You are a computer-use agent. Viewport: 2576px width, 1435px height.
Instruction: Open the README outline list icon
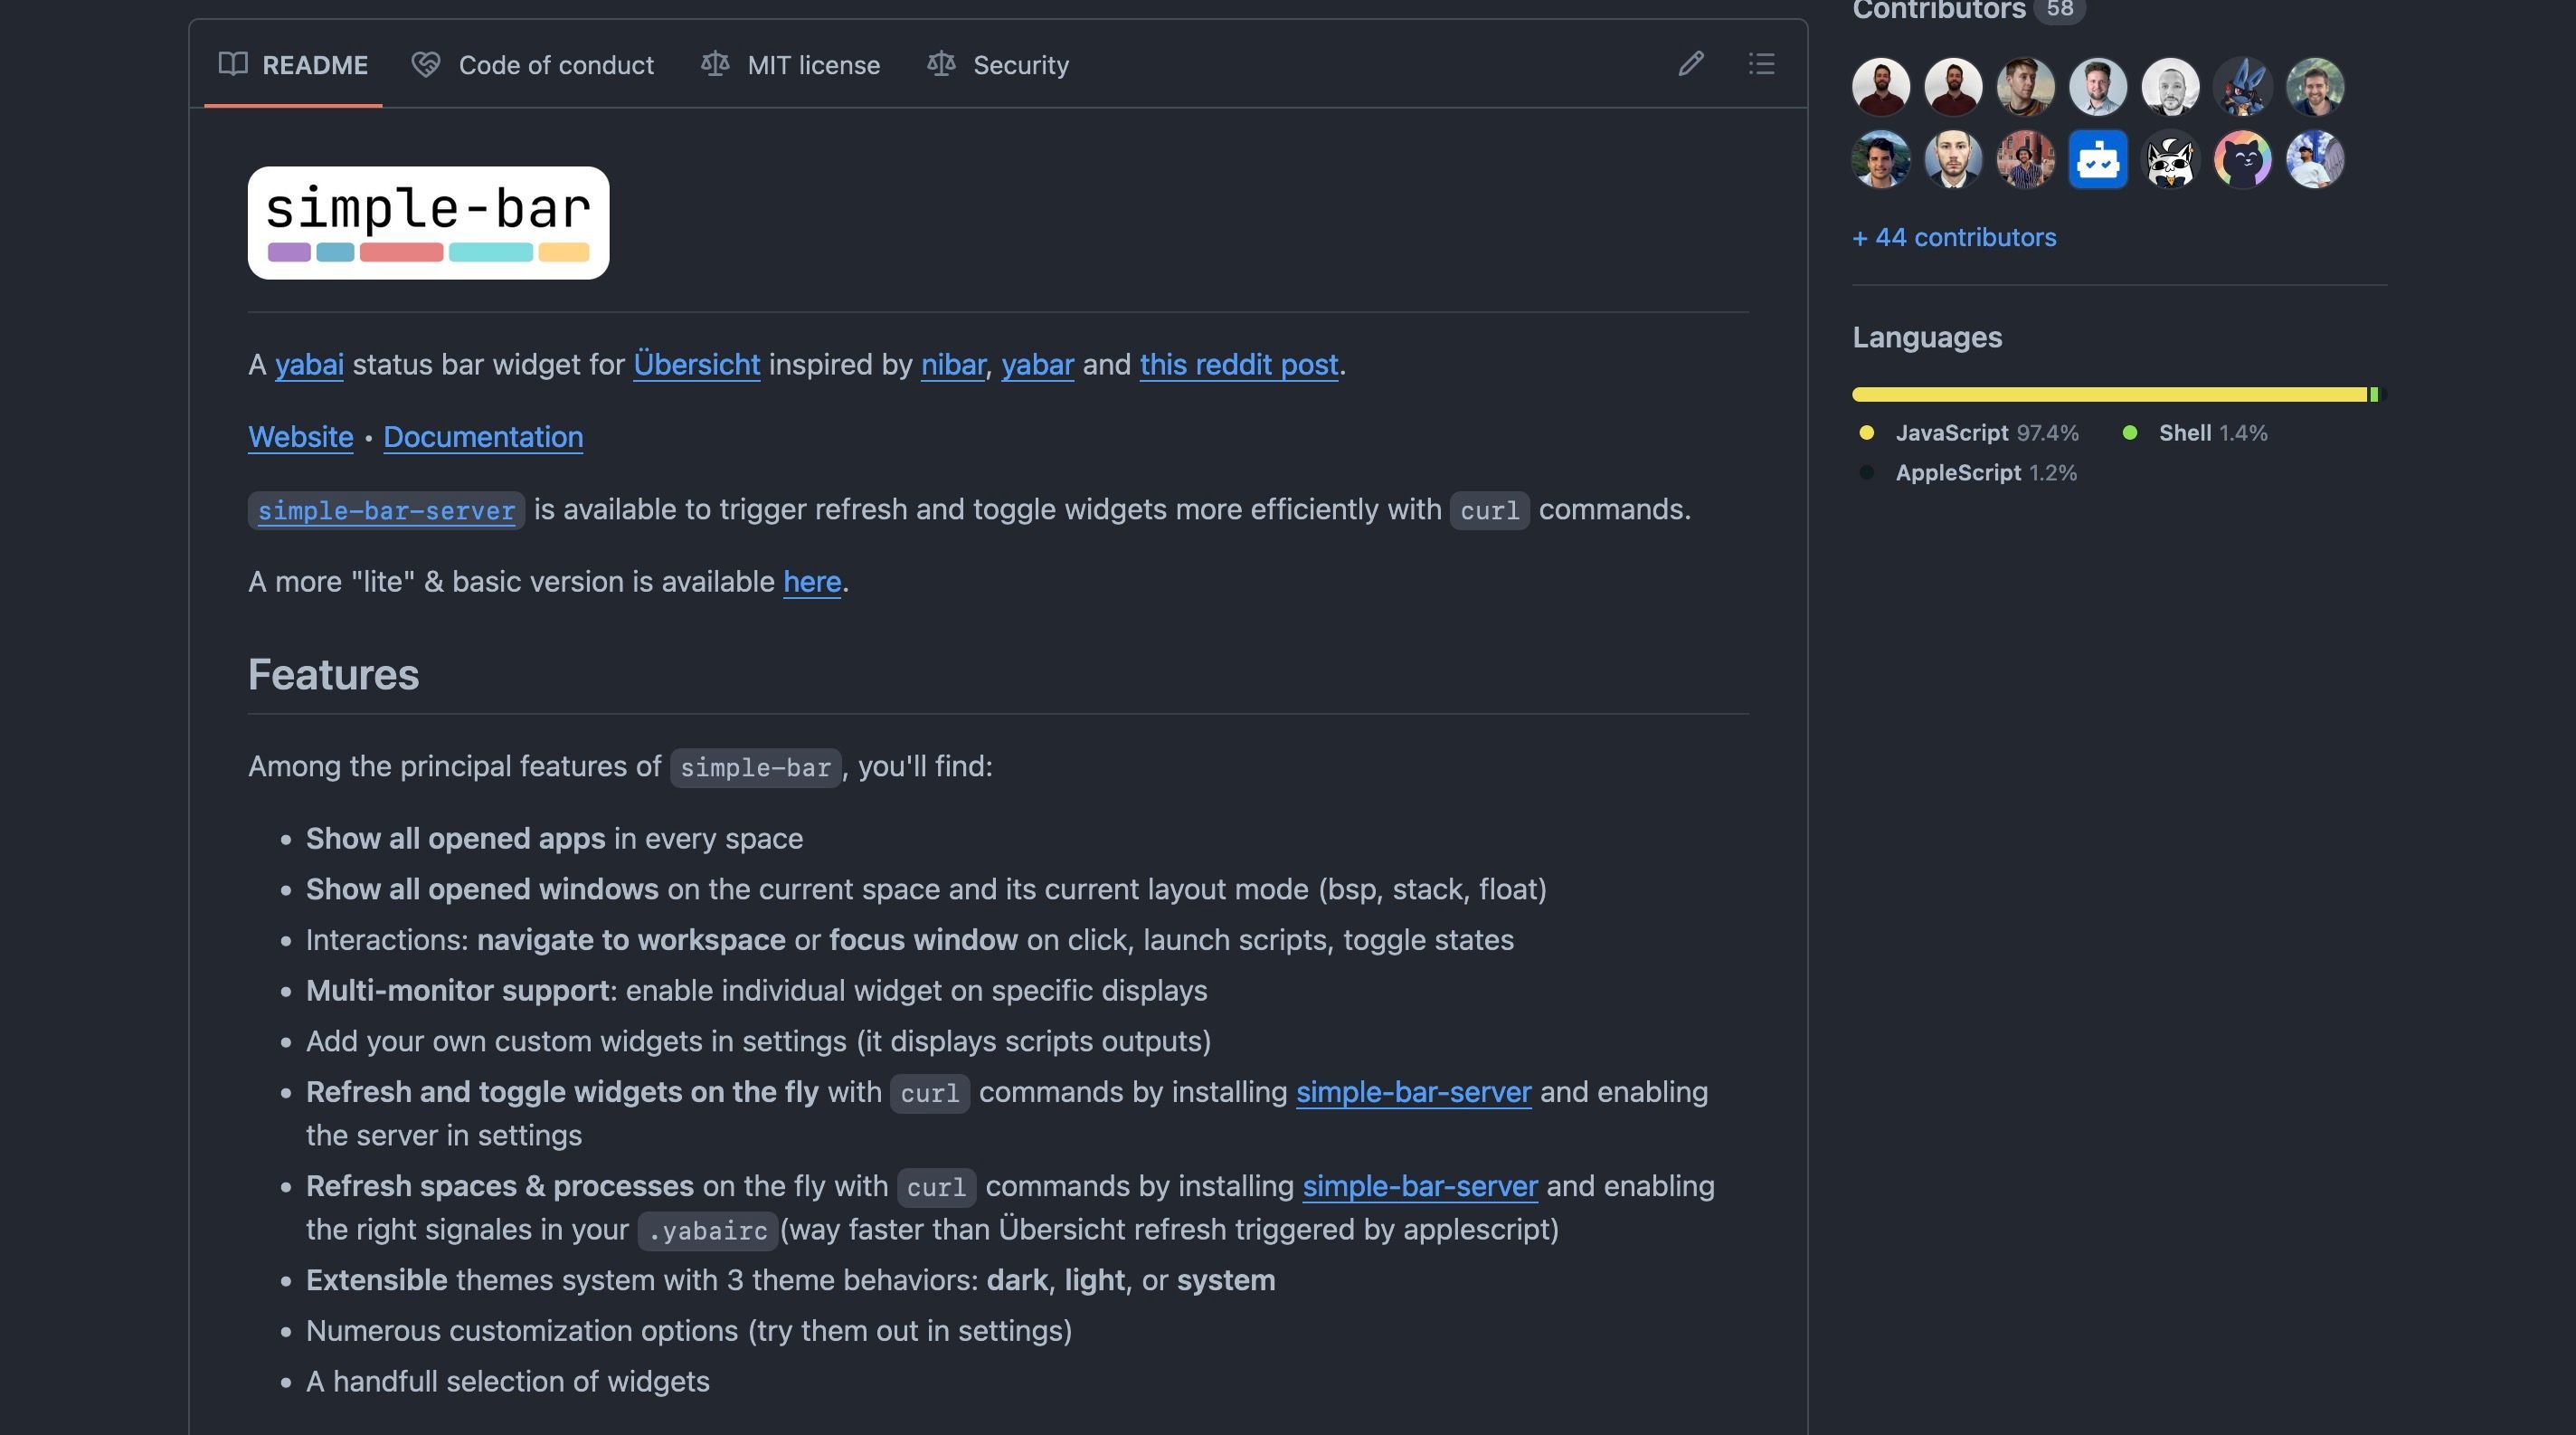click(1762, 64)
